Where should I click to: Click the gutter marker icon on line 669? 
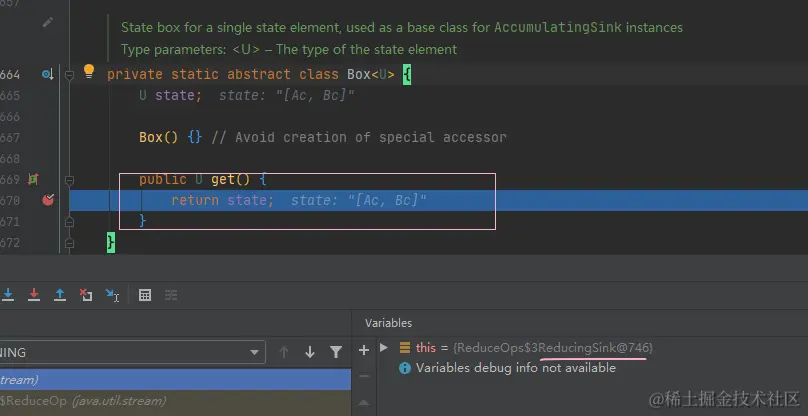pyautogui.click(x=33, y=179)
